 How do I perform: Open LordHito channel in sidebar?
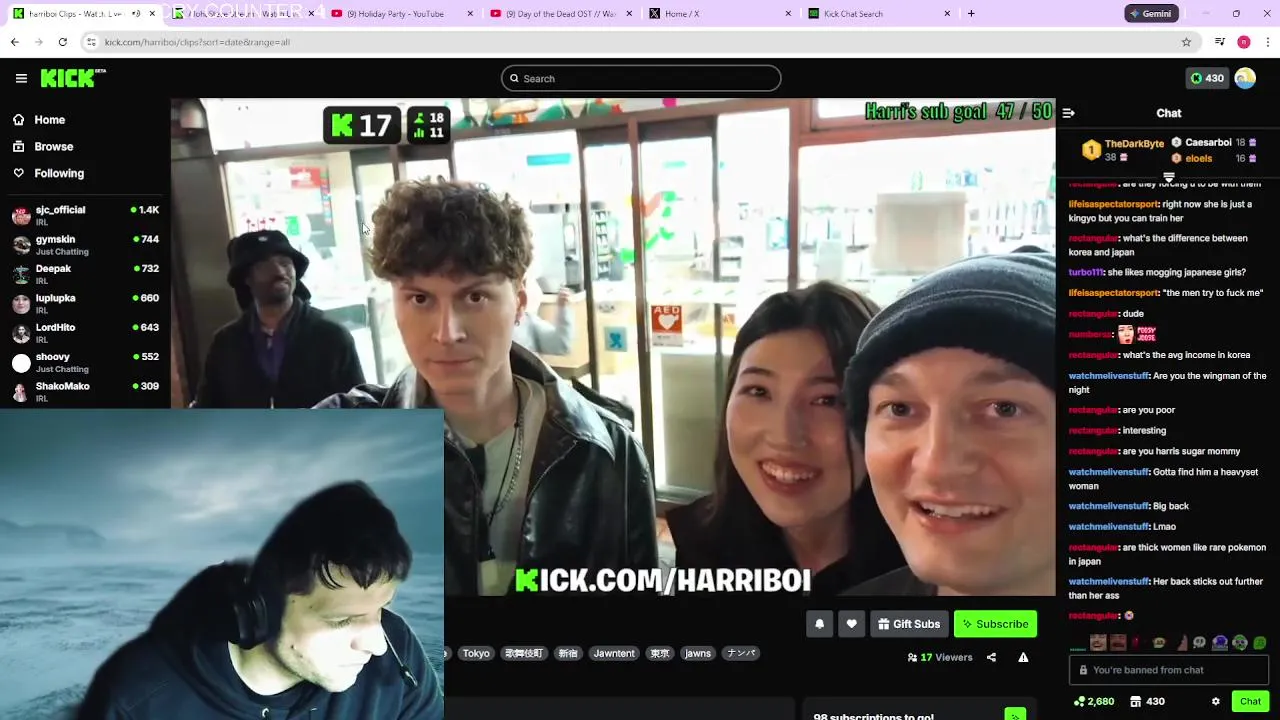(x=85, y=333)
